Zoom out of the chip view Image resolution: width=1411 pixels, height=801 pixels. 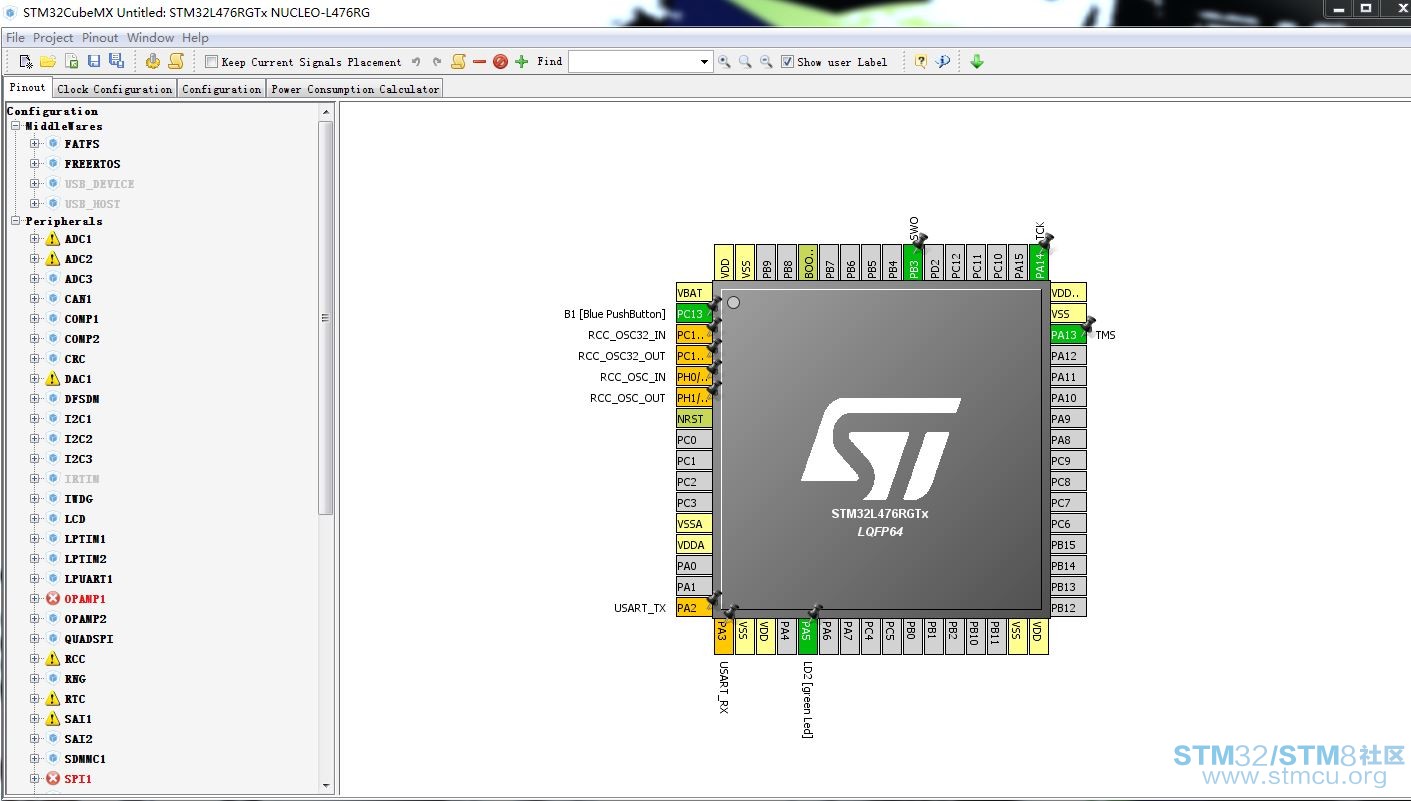click(766, 62)
